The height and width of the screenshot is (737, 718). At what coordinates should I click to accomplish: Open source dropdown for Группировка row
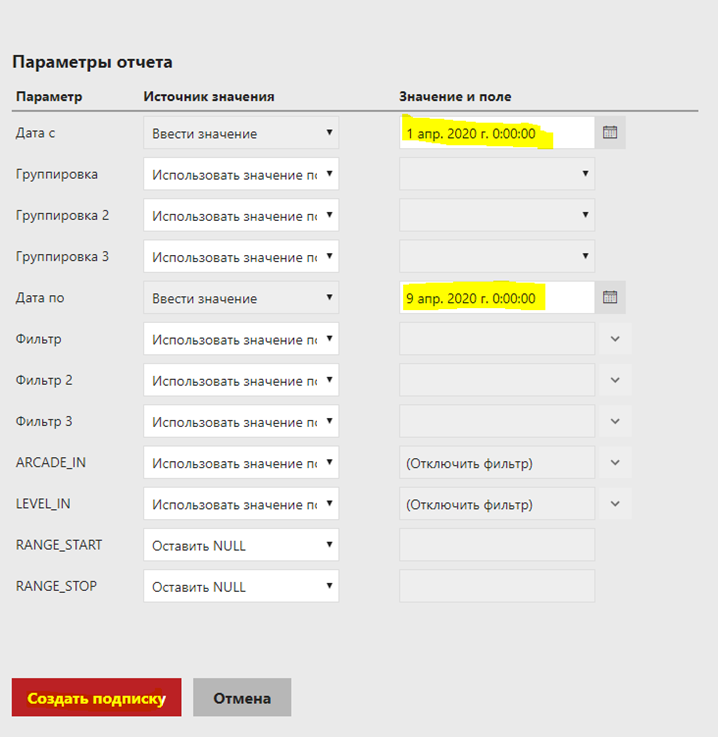[241, 174]
